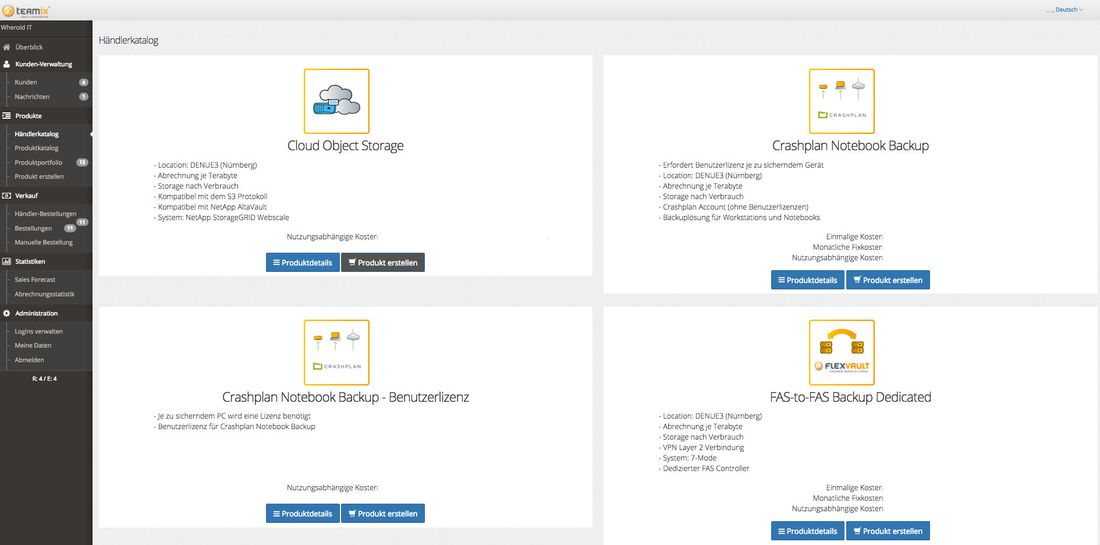Screen dimensions: 1100x545
Task: Open Produktdetails for Crashplan Notebook Backup
Action: coord(807,280)
